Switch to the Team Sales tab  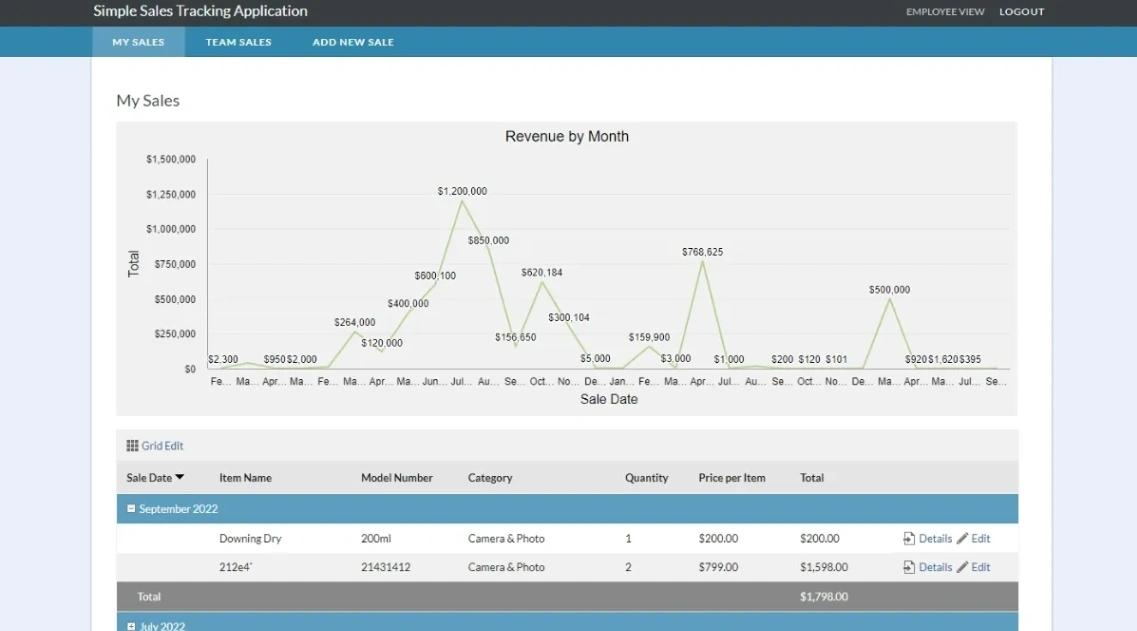click(x=238, y=42)
